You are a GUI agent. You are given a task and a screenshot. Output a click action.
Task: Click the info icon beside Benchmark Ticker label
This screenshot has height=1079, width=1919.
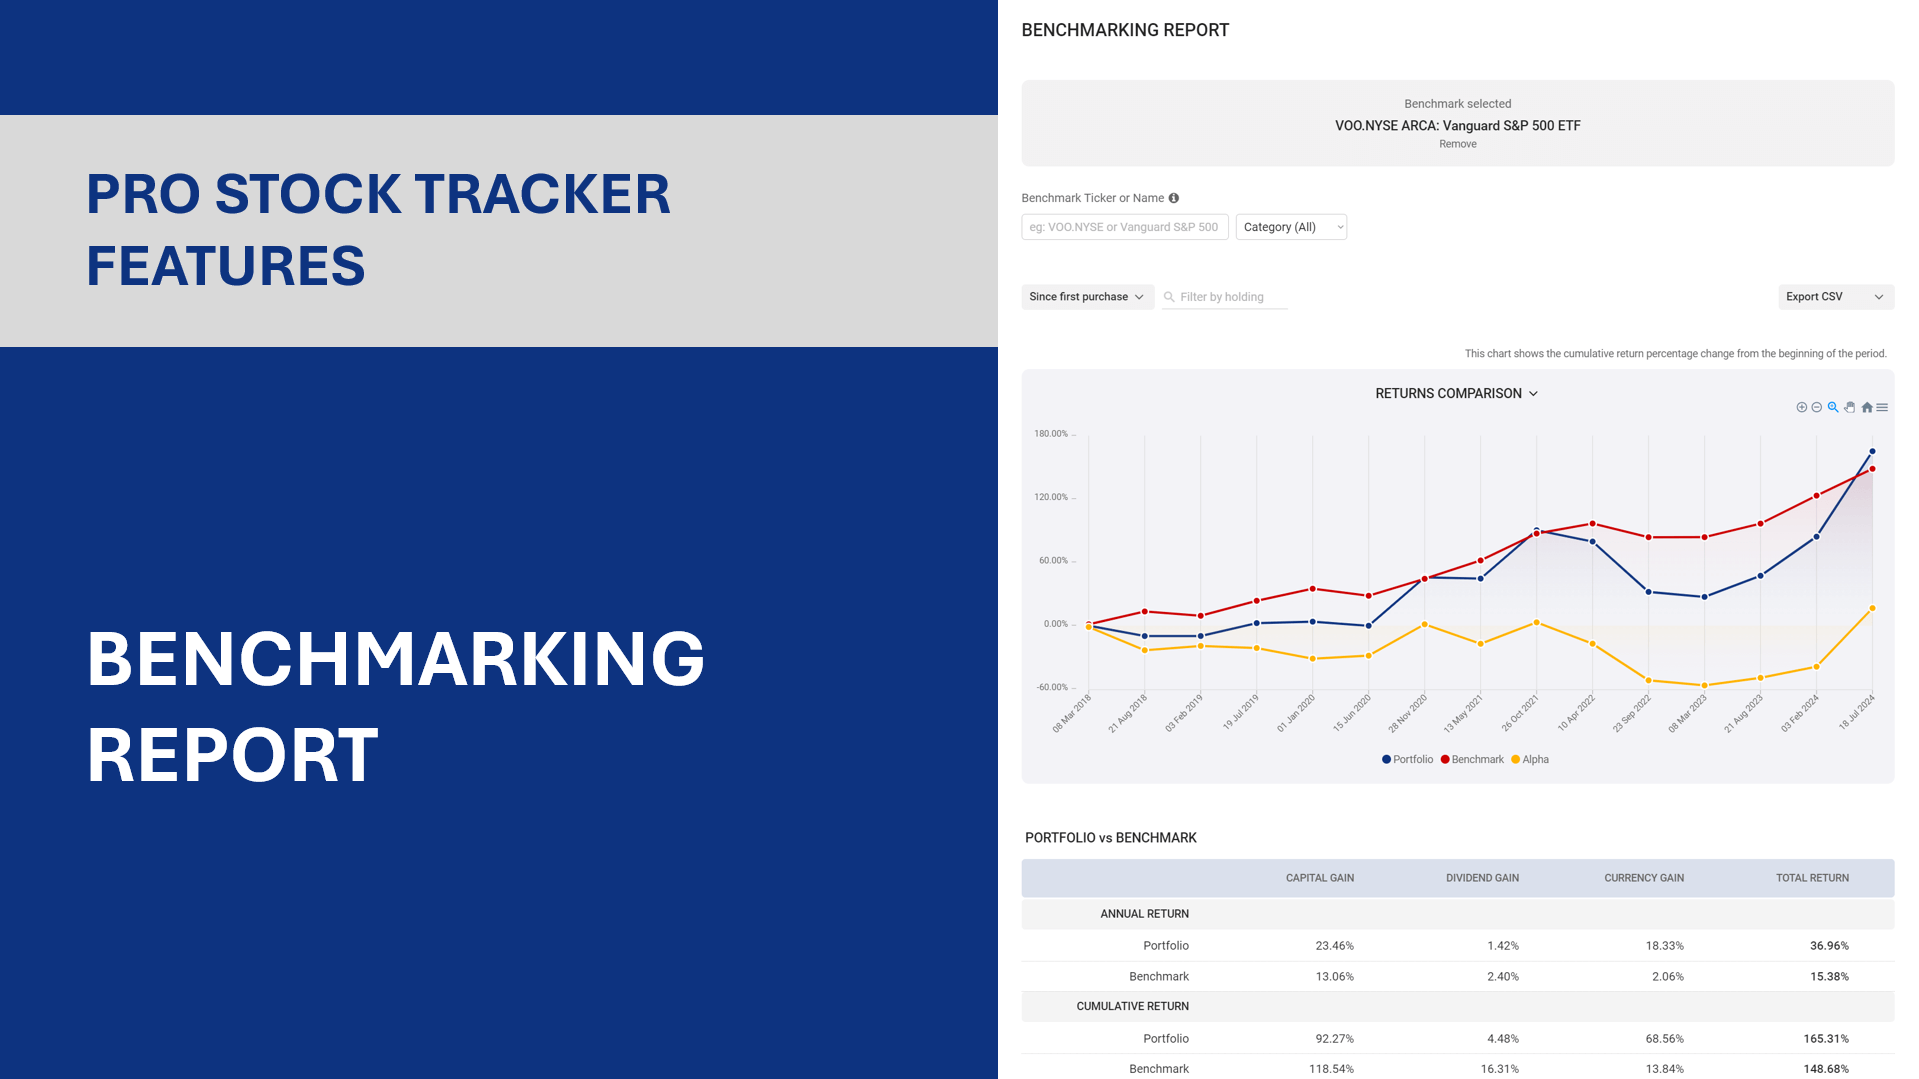(x=1172, y=198)
